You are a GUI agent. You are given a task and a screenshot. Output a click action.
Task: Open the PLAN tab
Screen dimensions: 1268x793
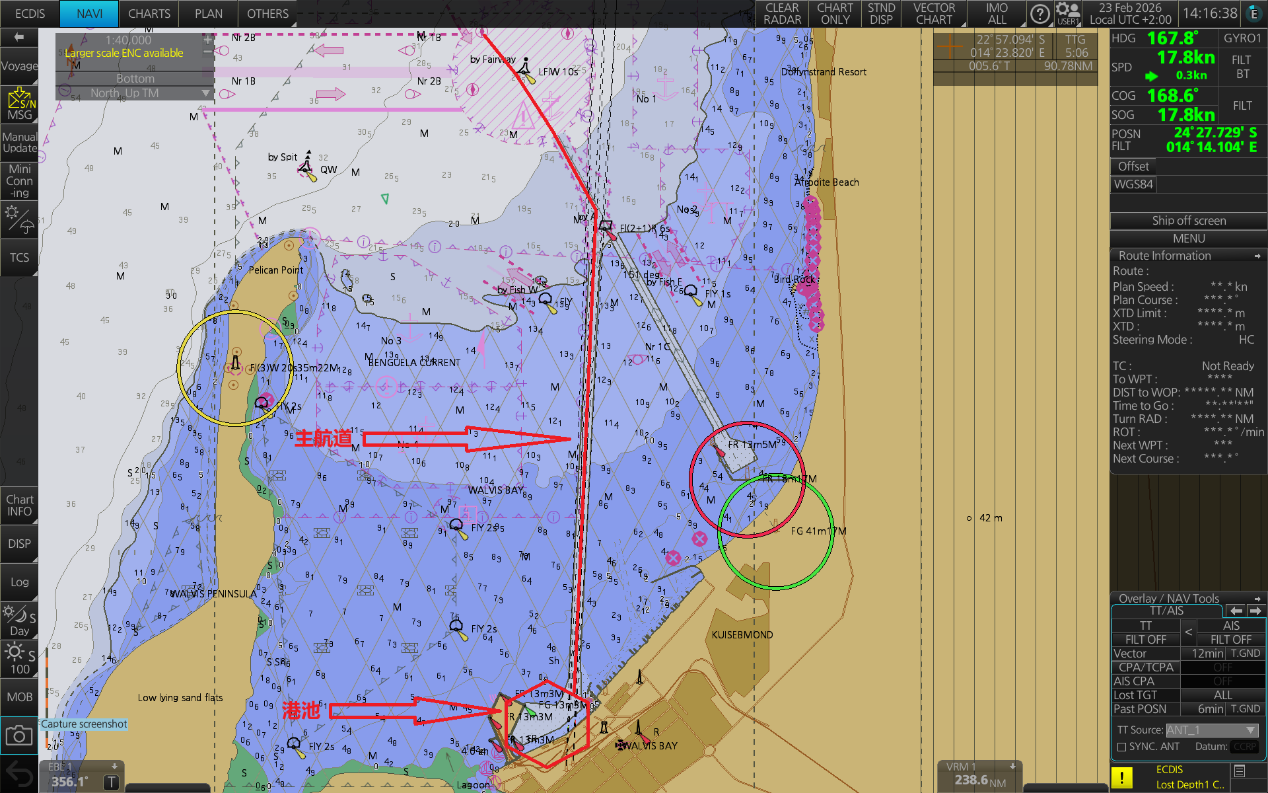pos(208,14)
